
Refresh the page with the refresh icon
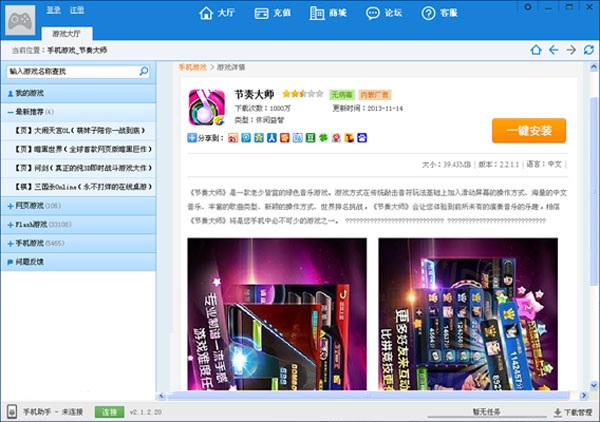coord(588,49)
